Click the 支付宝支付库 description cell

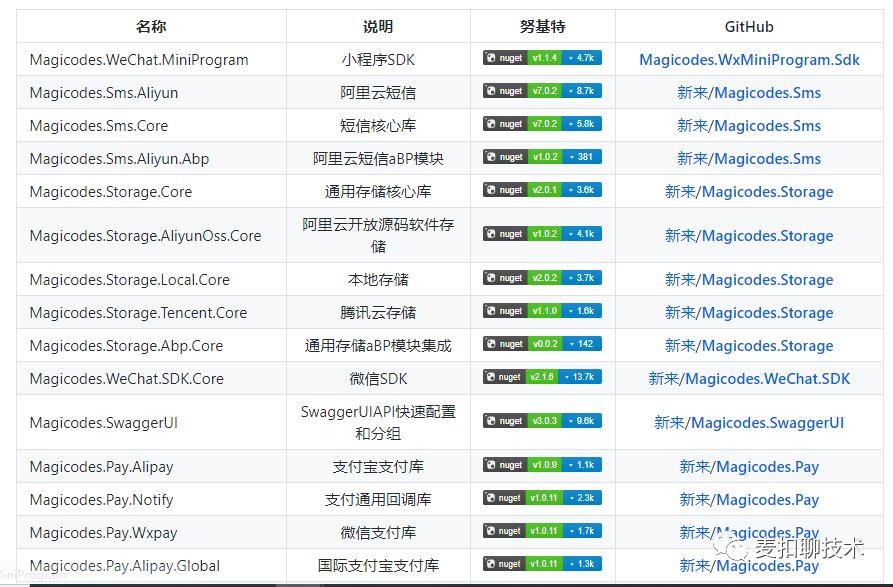tap(378, 466)
